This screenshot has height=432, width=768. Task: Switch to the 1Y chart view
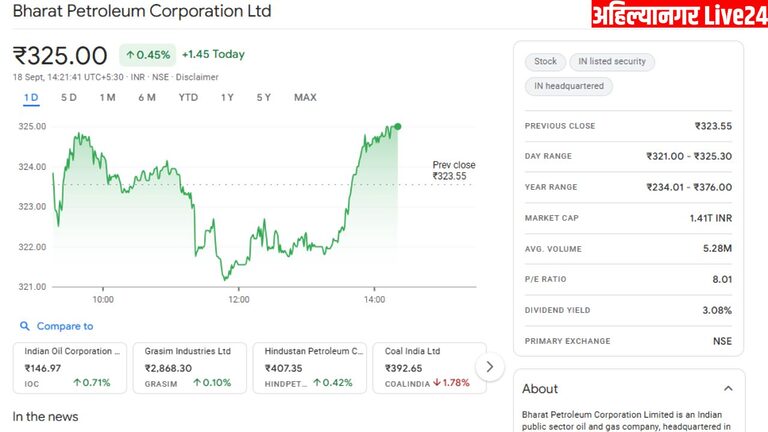point(228,97)
